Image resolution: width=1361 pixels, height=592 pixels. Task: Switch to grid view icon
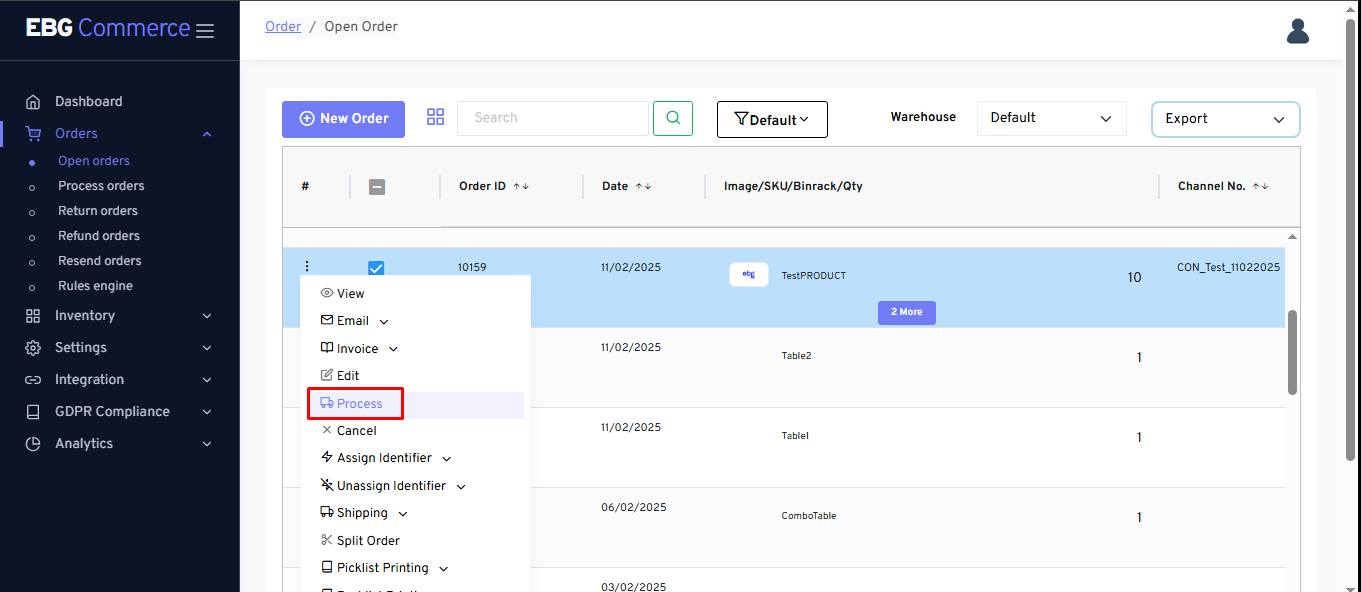[435, 117]
